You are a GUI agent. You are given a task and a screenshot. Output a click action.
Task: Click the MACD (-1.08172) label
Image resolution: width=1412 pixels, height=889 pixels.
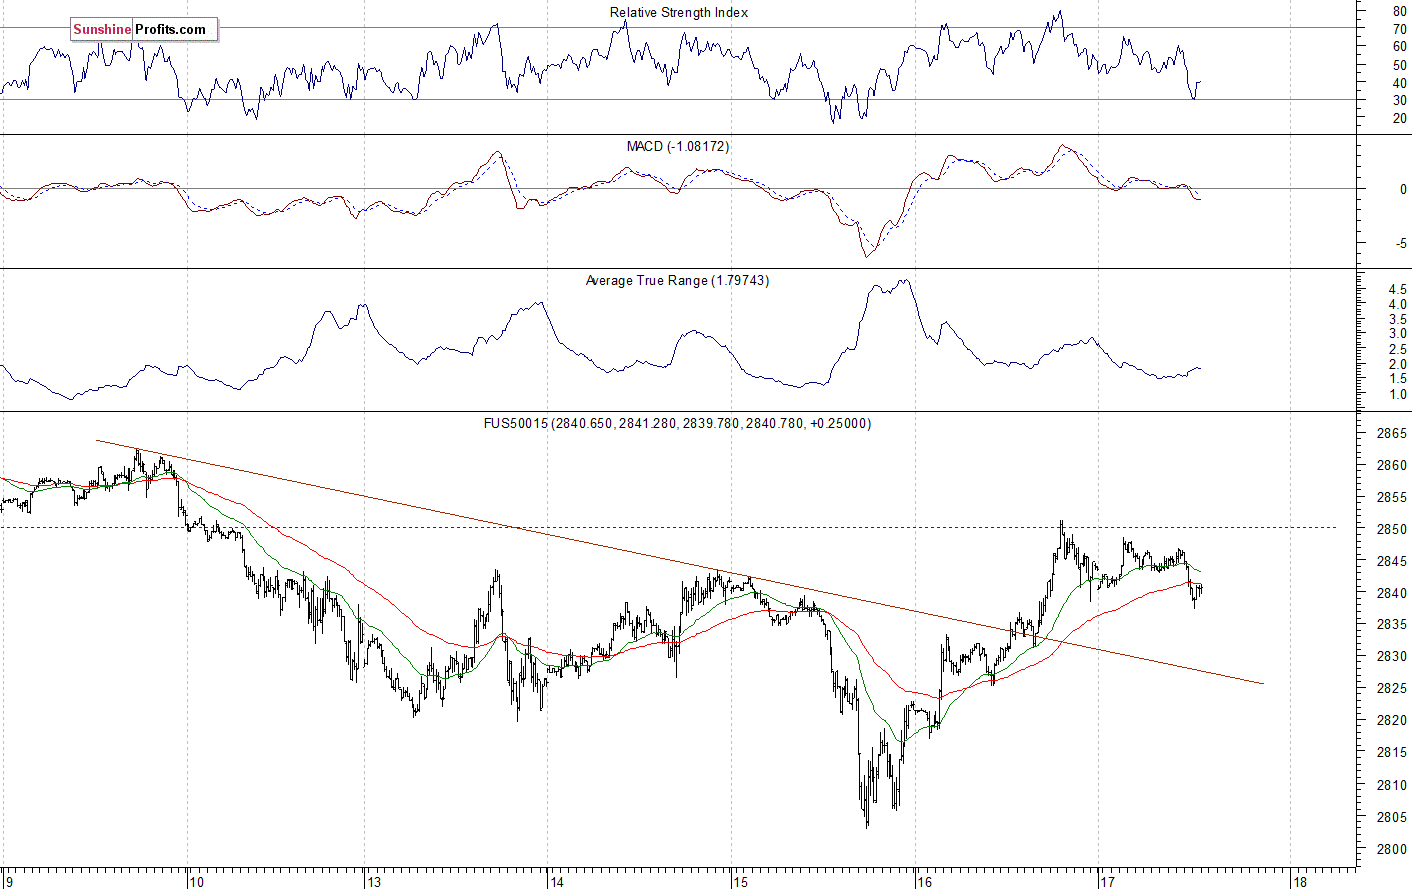[x=678, y=147]
